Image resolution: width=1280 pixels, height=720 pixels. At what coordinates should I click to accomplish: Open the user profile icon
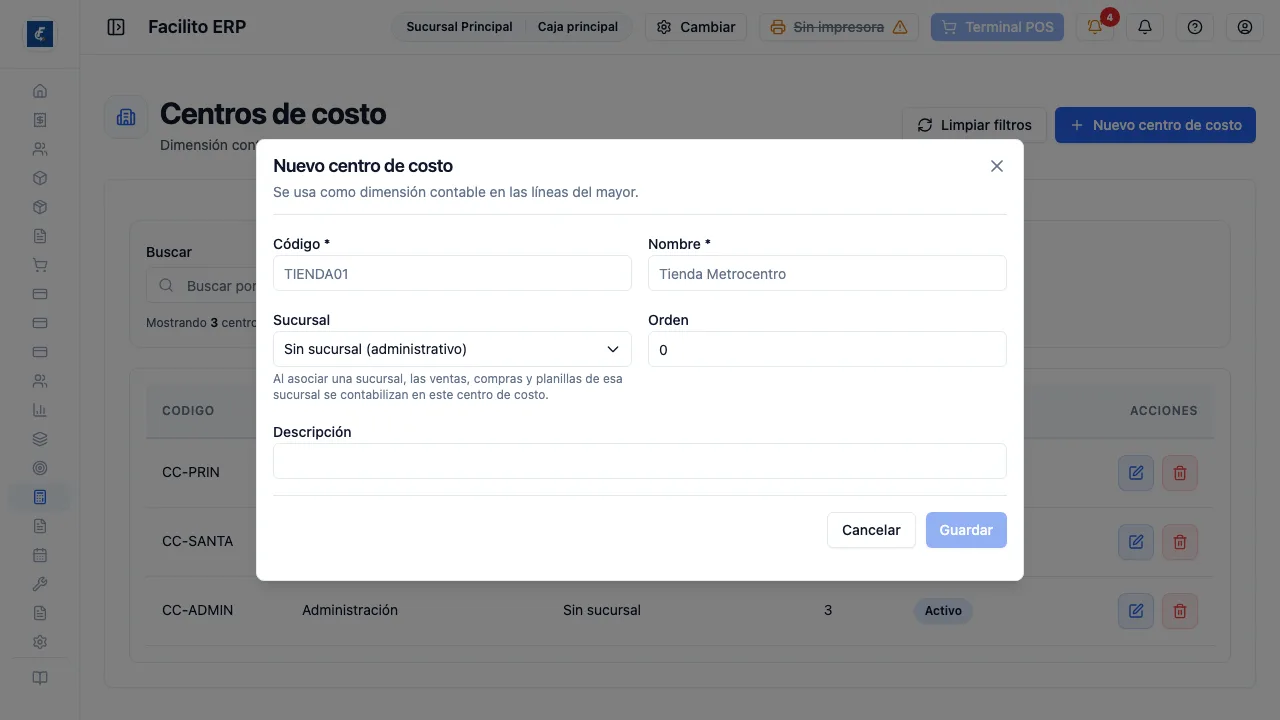click(1245, 27)
